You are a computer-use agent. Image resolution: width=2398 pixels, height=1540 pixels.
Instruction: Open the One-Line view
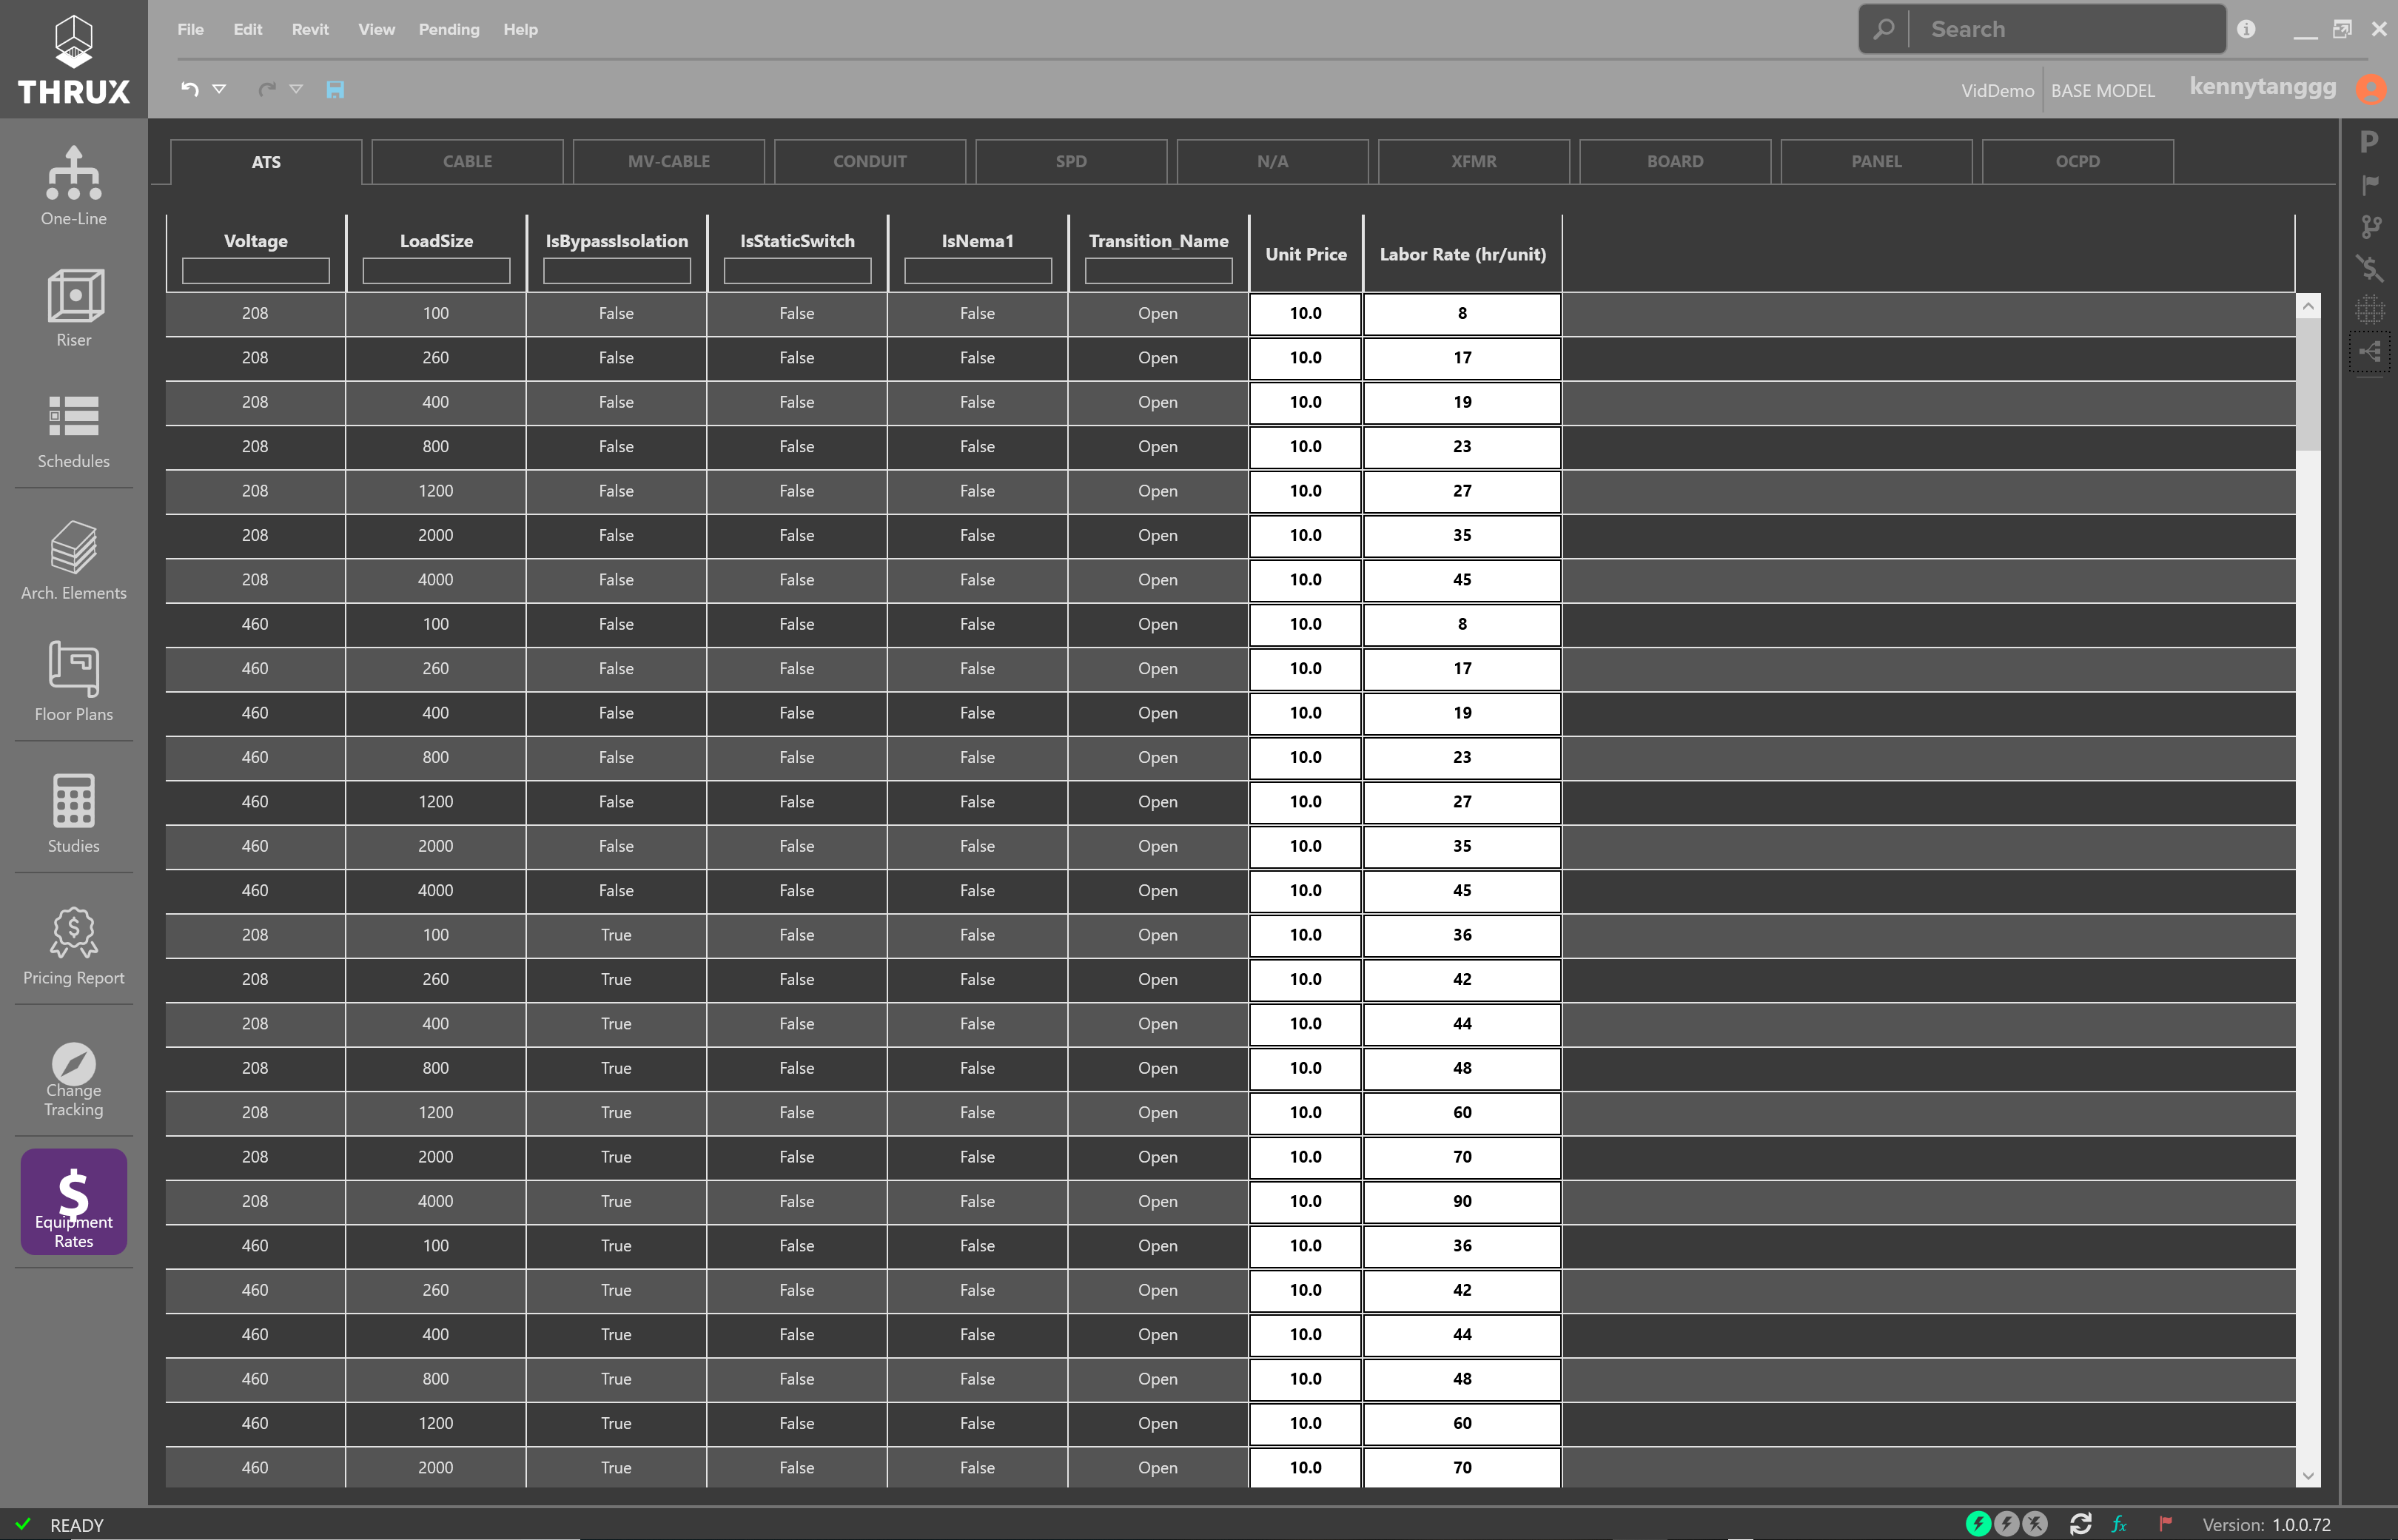pyautogui.click(x=73, y=186)
